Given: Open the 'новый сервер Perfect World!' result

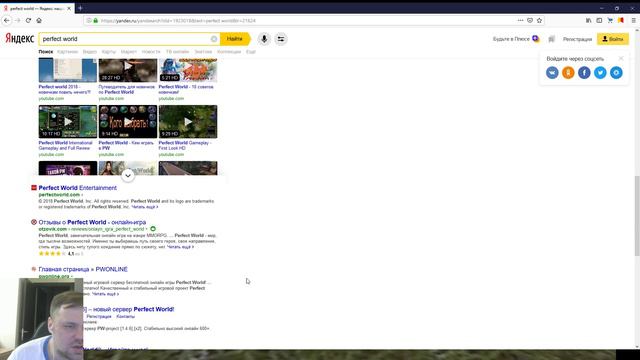Looking at the screenshot, I should 129,309.
